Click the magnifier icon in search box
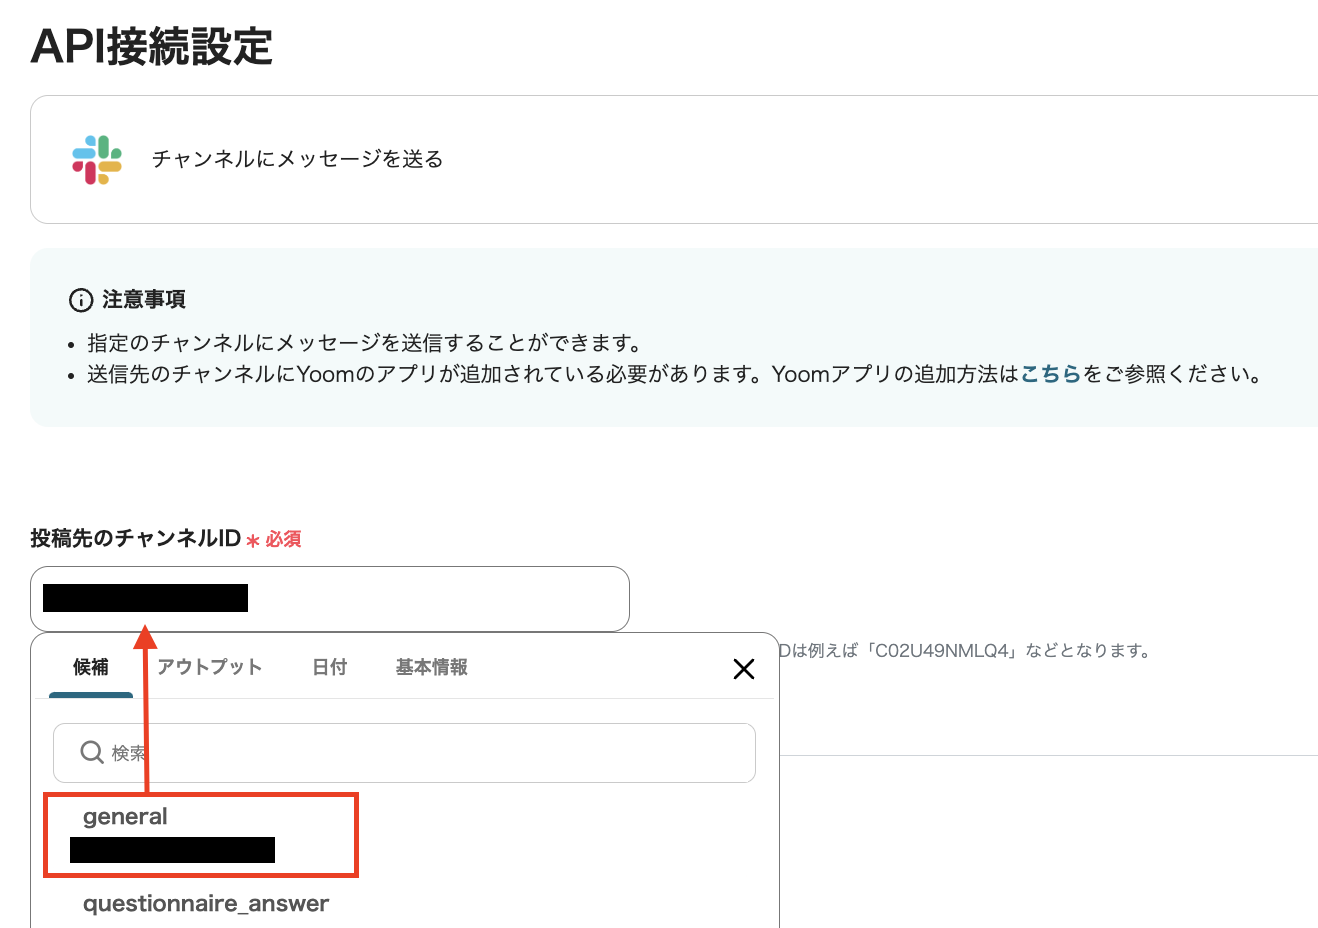The image size is (1318, 928). click(91, 752)
